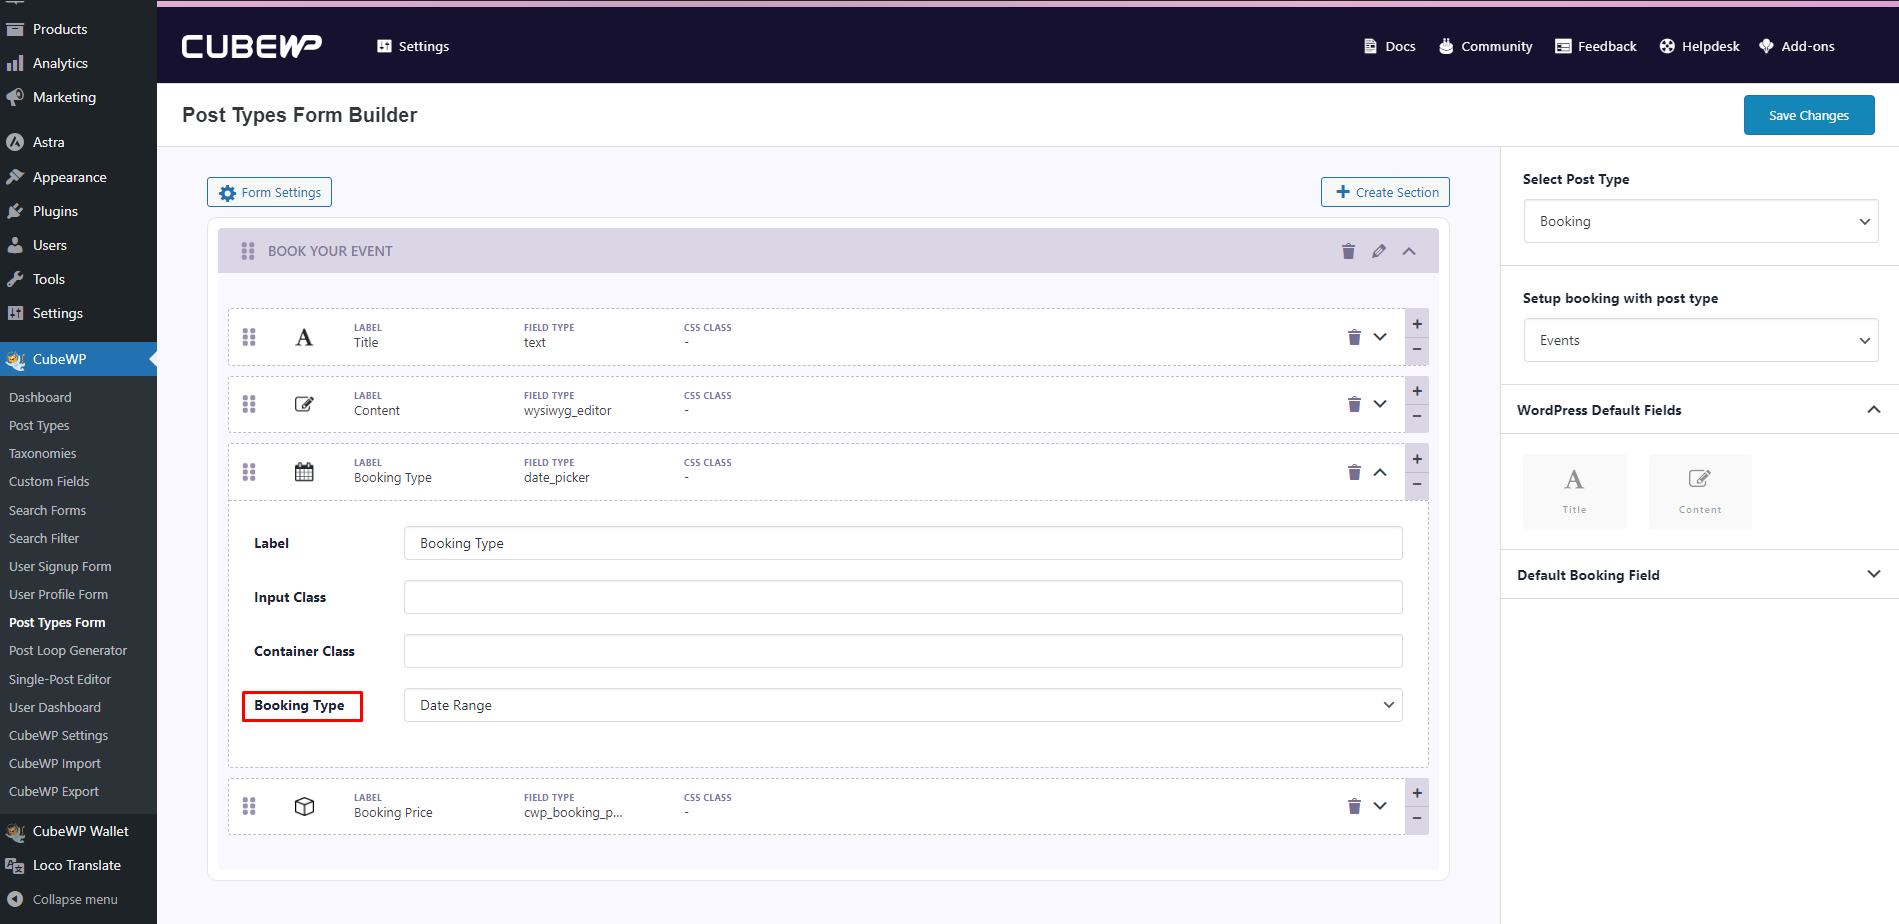
Task: Expand the Title field settings
Action: [x=1380, y=337]
